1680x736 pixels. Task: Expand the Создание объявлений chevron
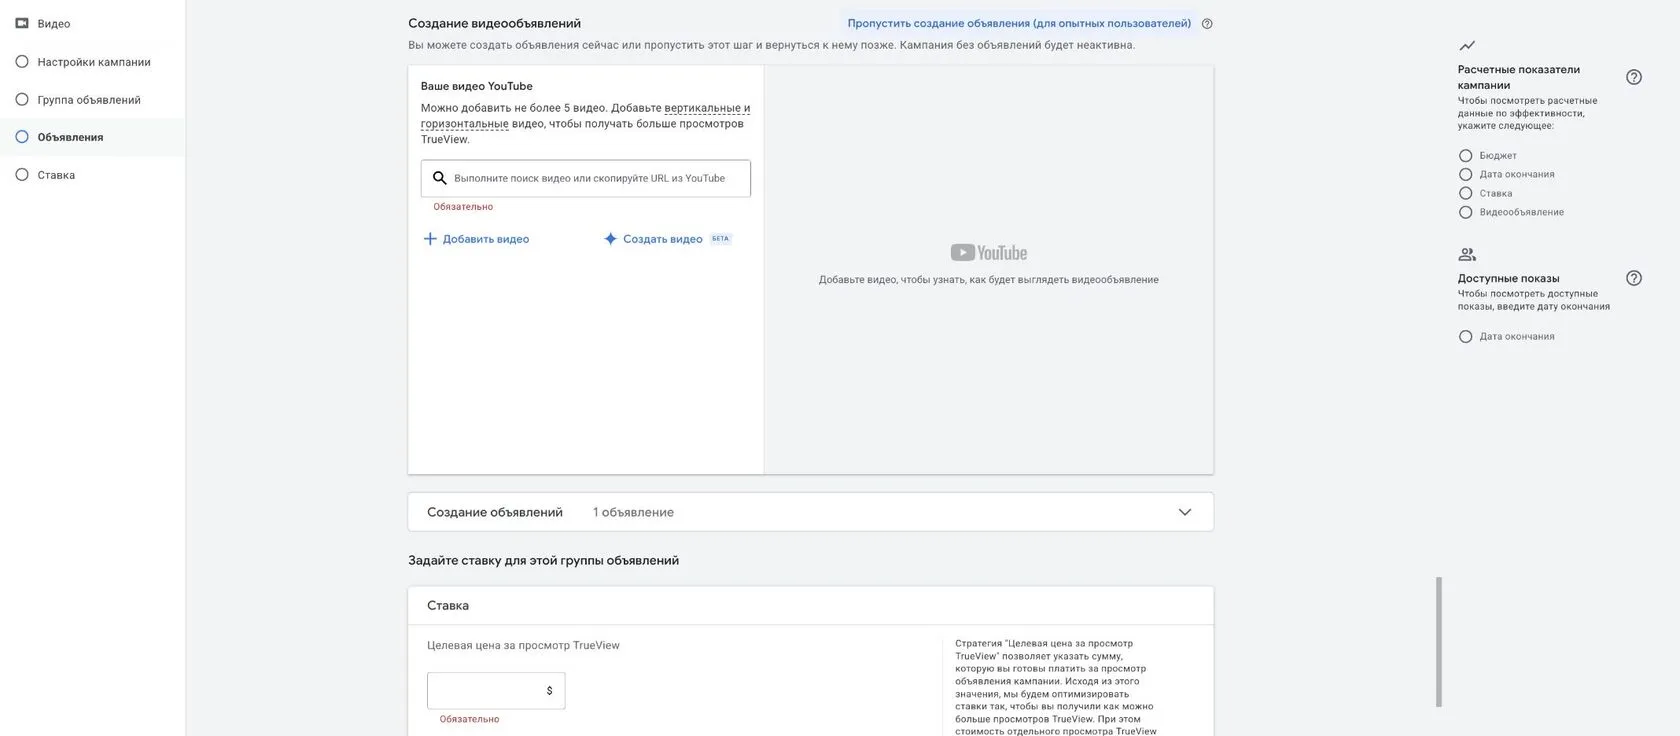coord(1185,513)
